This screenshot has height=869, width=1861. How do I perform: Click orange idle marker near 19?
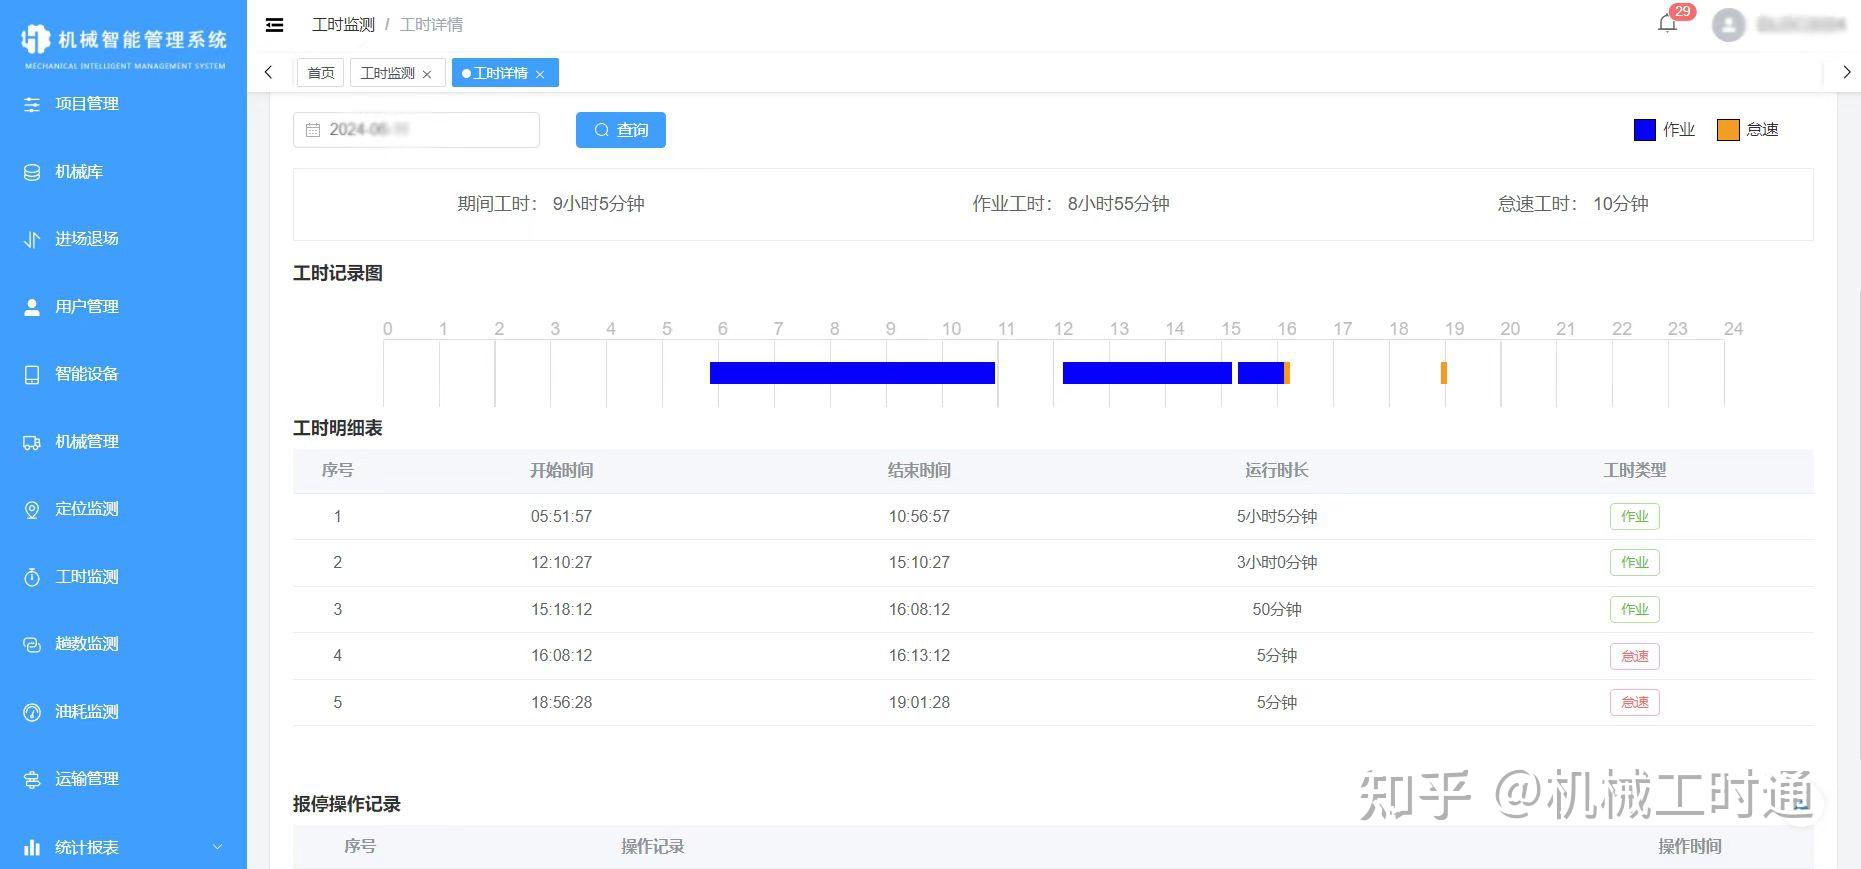1444,373
